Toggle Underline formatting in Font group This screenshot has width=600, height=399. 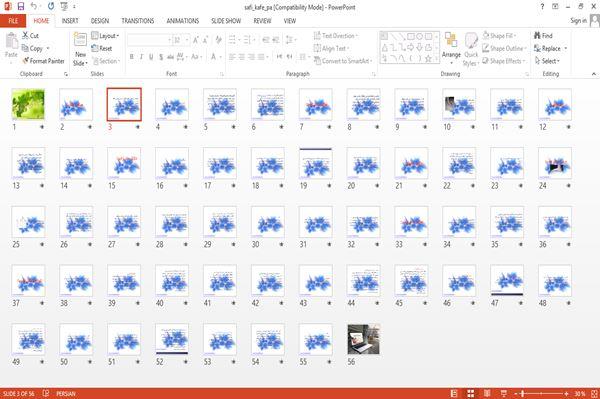click(x=151, y=57)
